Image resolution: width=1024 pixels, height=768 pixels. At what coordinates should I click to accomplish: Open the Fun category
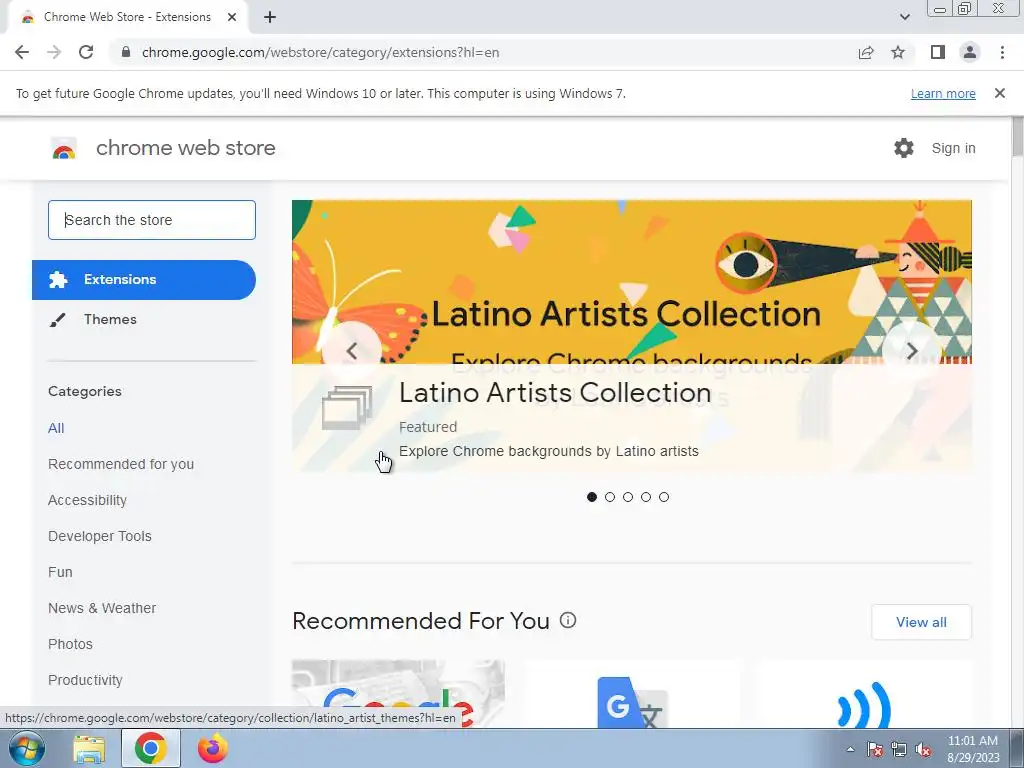60,572
